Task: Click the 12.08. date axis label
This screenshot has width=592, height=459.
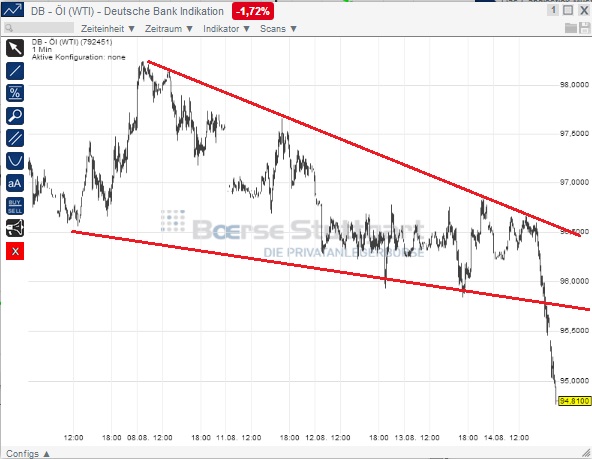Action: pos(316,438)
